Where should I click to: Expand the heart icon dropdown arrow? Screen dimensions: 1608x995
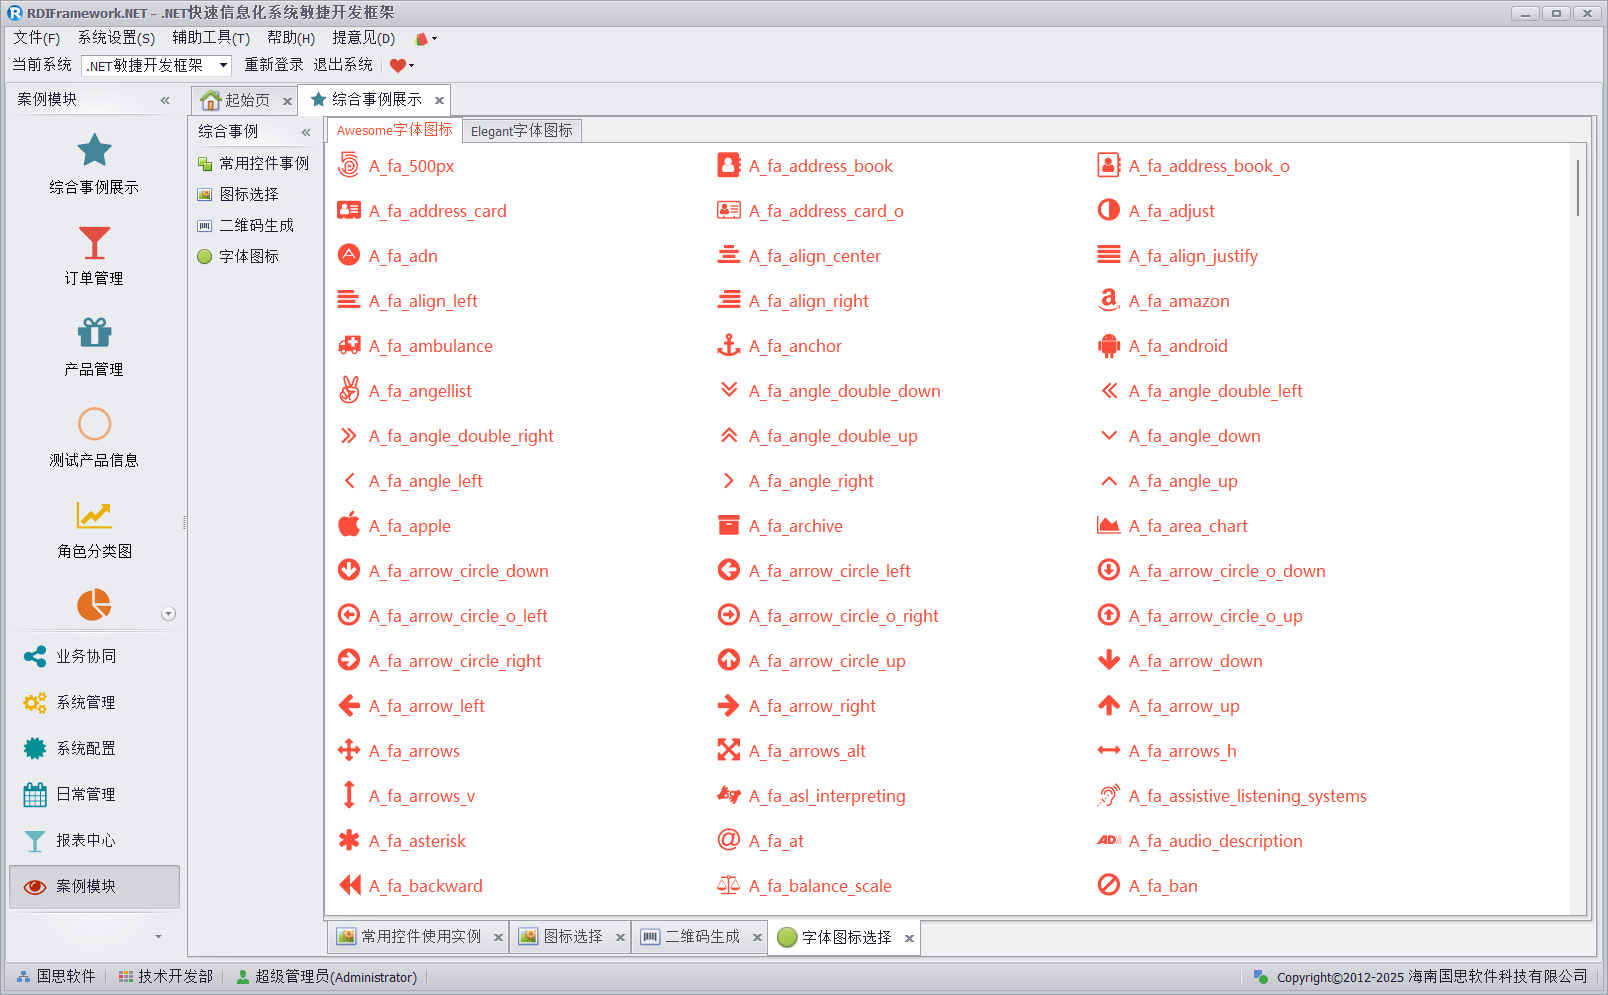[411, 66]
